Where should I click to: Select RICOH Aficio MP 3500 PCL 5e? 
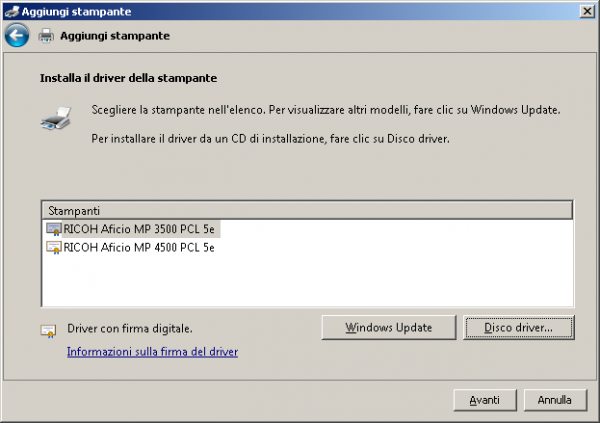click(139, 229)
